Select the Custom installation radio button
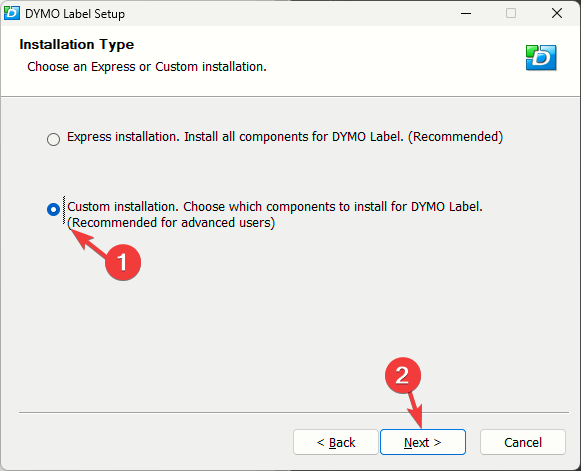Viewport: 581px width, 471px height. click(53, 209)
